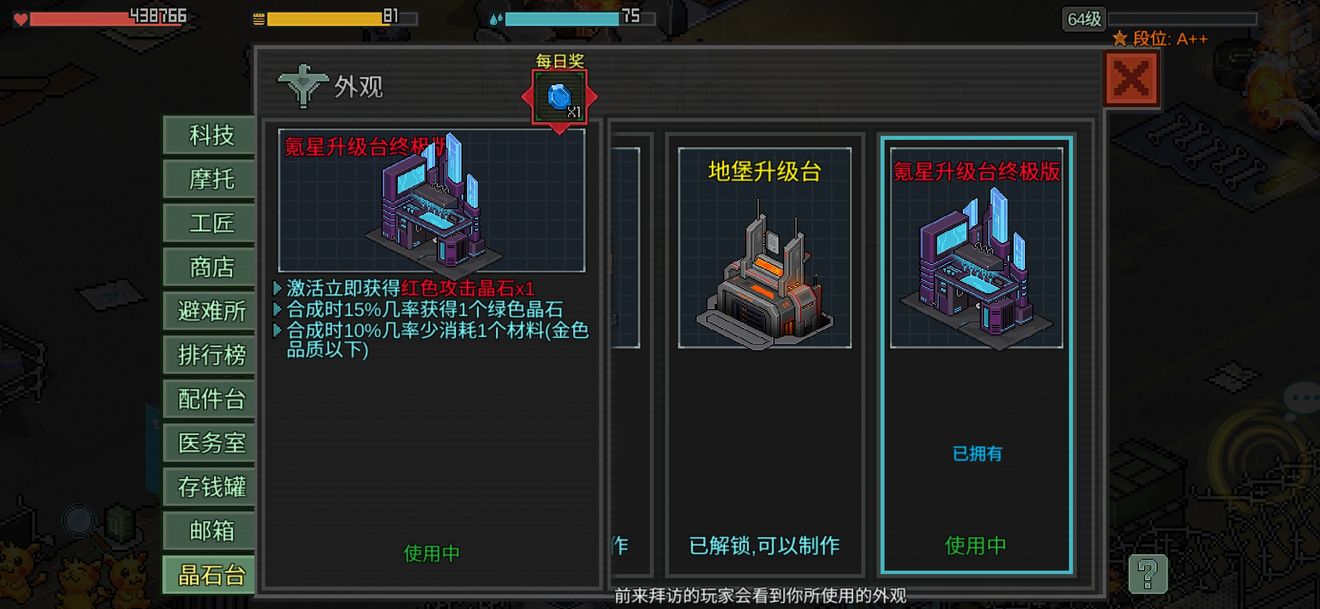Click the 已解锁,可以制作 label
Screen dimensions: 1320x609
pos(765,546)
